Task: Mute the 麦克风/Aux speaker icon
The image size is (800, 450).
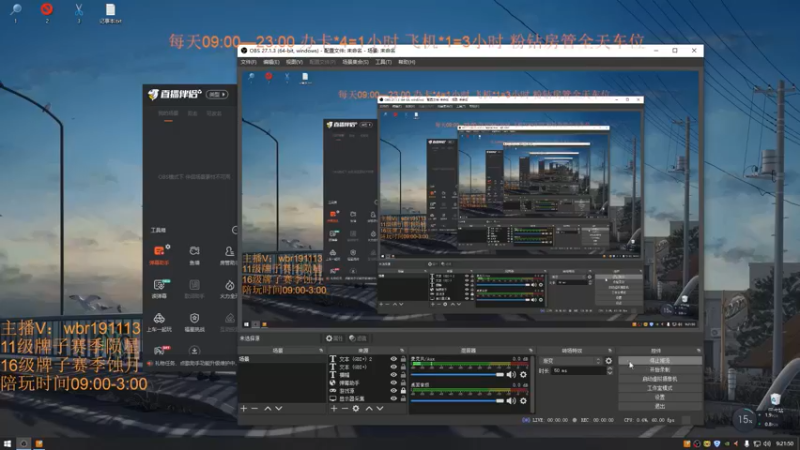Action: click(511, 374)
